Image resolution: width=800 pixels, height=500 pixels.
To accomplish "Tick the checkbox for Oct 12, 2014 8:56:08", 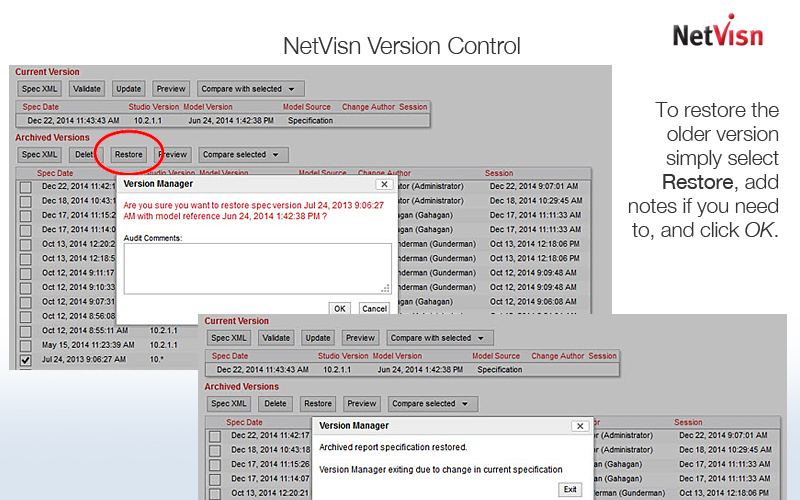I will 26,317.
